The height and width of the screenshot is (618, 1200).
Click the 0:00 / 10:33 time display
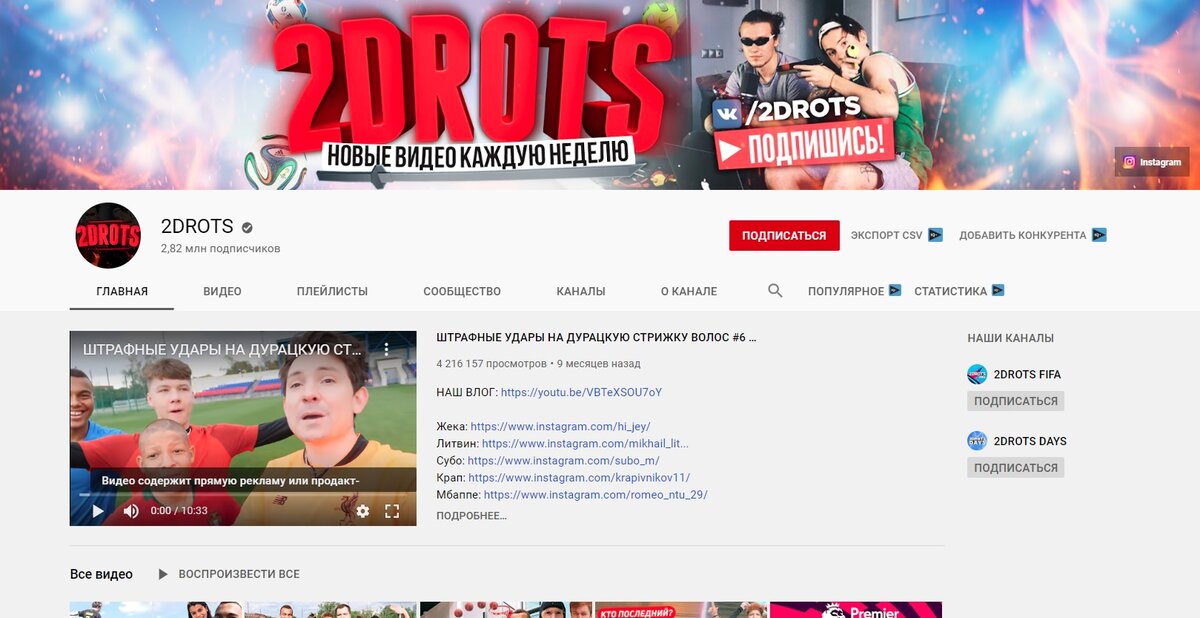179,511
